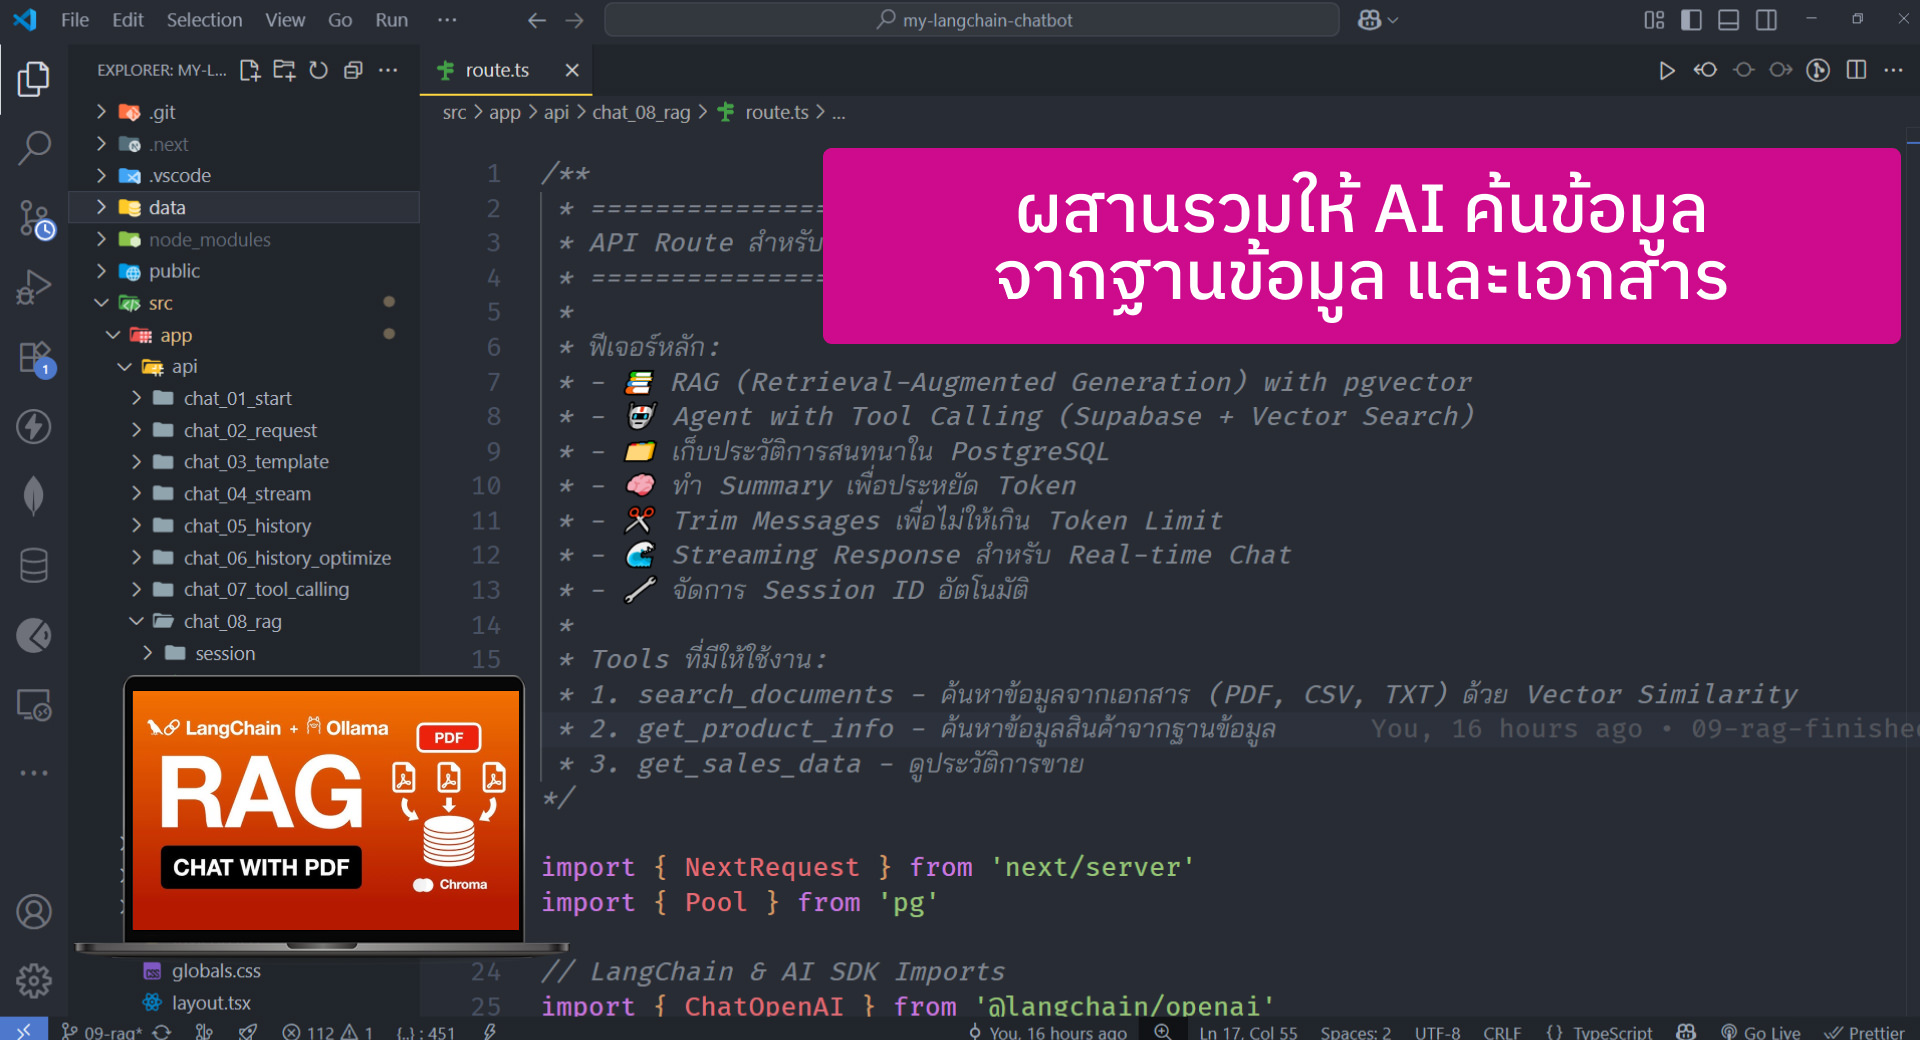Show additional activity bar views ellipsis
The image size is (1920, 1040).
coord(34,773)
